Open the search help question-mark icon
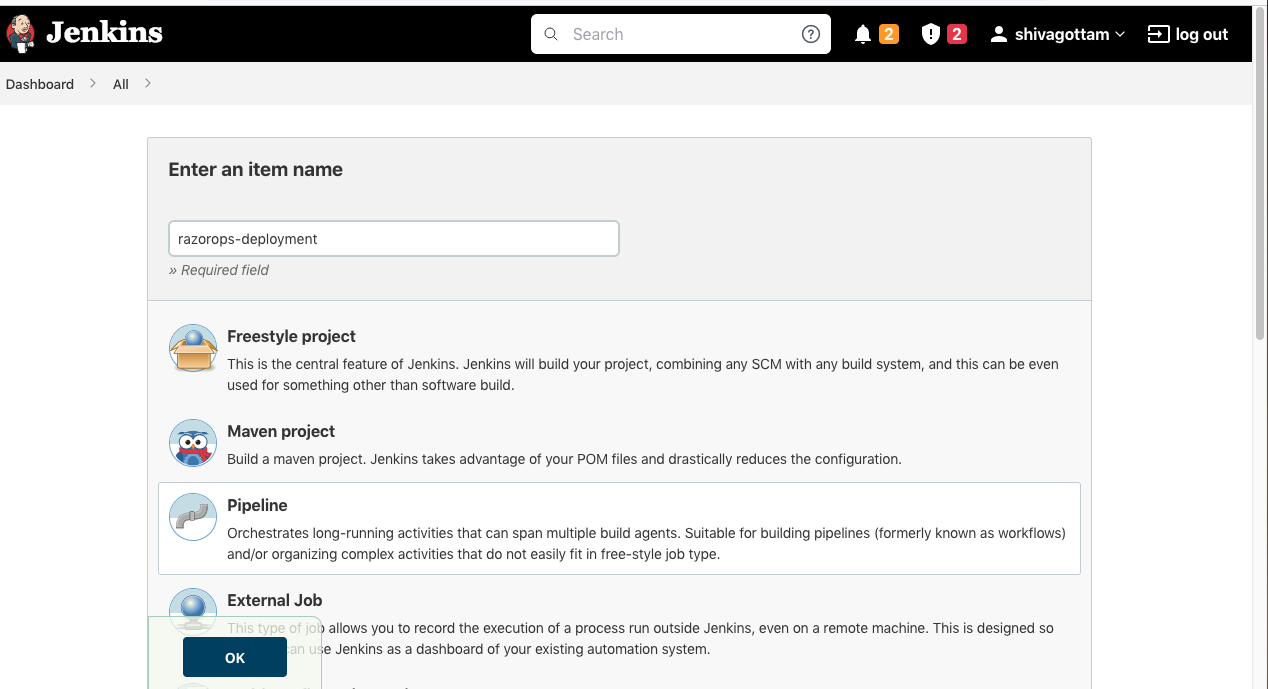Image resolution: width=1268 pixels, height=689 pixels. coord(811,34)
